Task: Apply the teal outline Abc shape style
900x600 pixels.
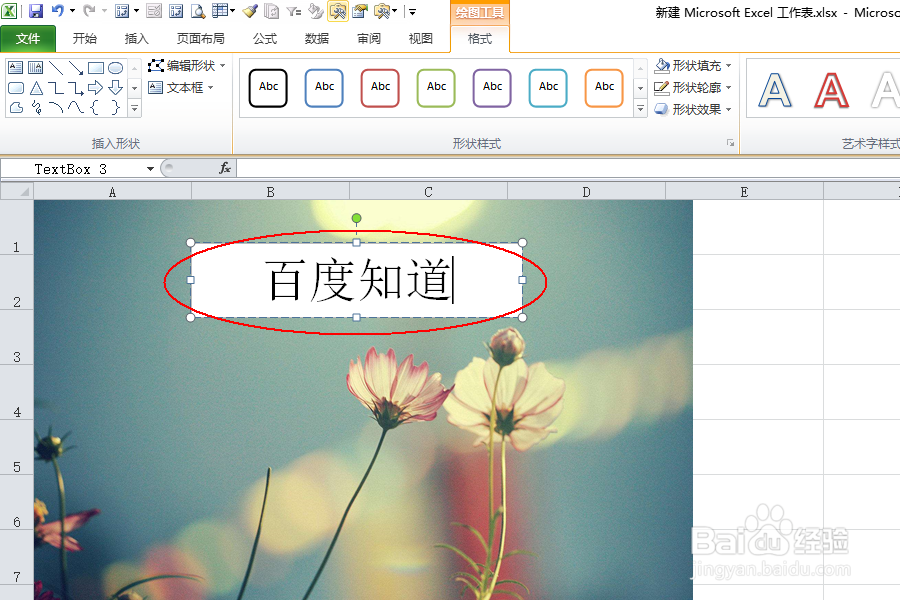Action: pyautogui.click(x=548, y=88)
